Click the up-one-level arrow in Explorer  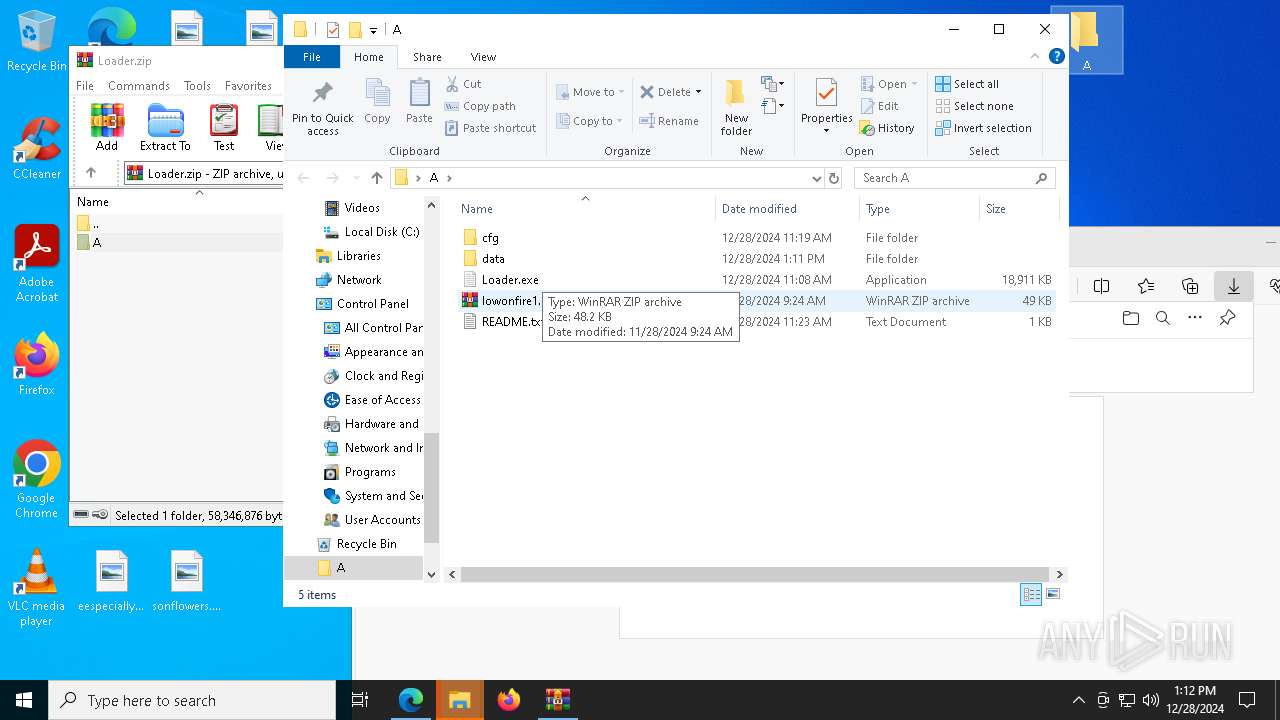[x=376, y=178]
